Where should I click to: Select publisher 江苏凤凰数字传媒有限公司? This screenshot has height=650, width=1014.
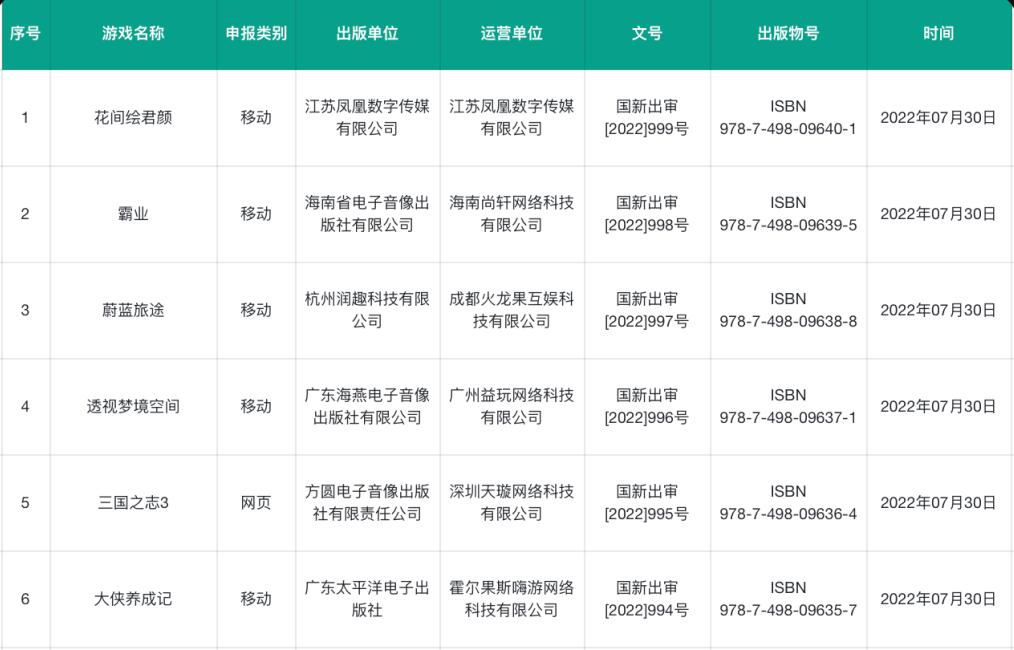(x=368, y=117)
